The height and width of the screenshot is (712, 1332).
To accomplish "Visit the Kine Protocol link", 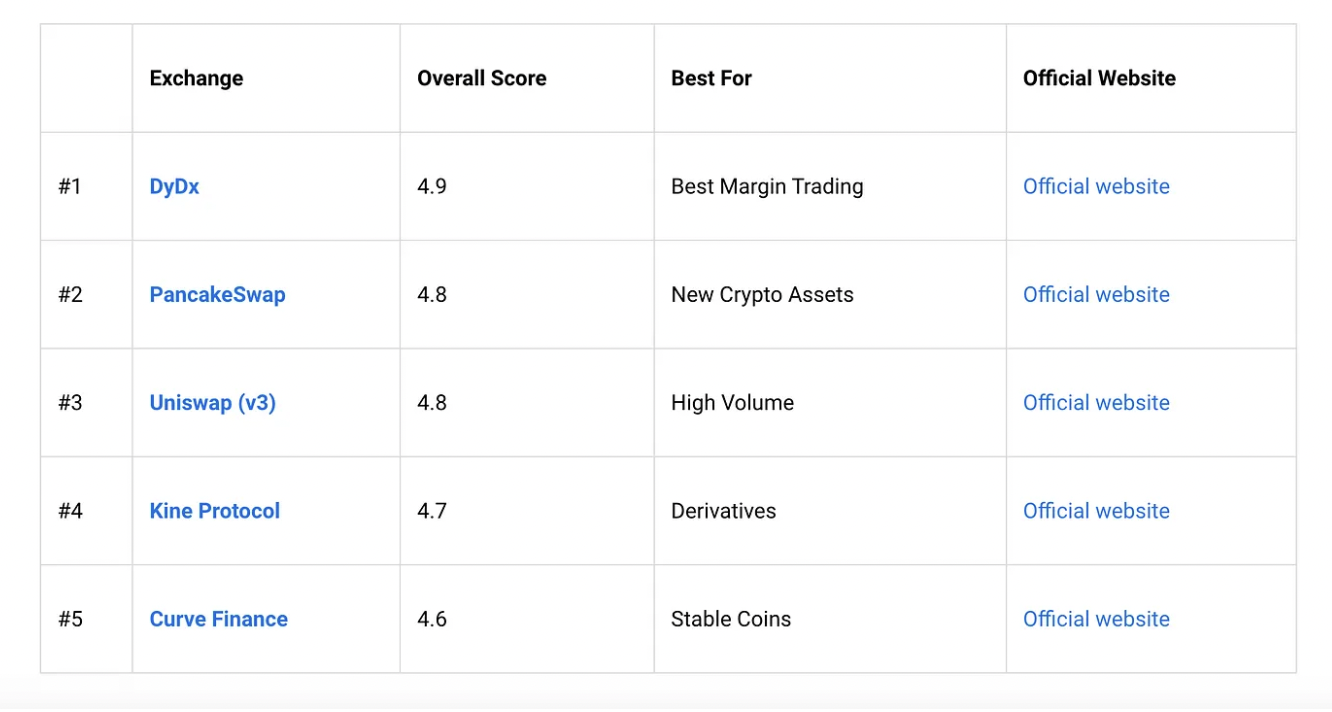I will [x=214, y=511].
